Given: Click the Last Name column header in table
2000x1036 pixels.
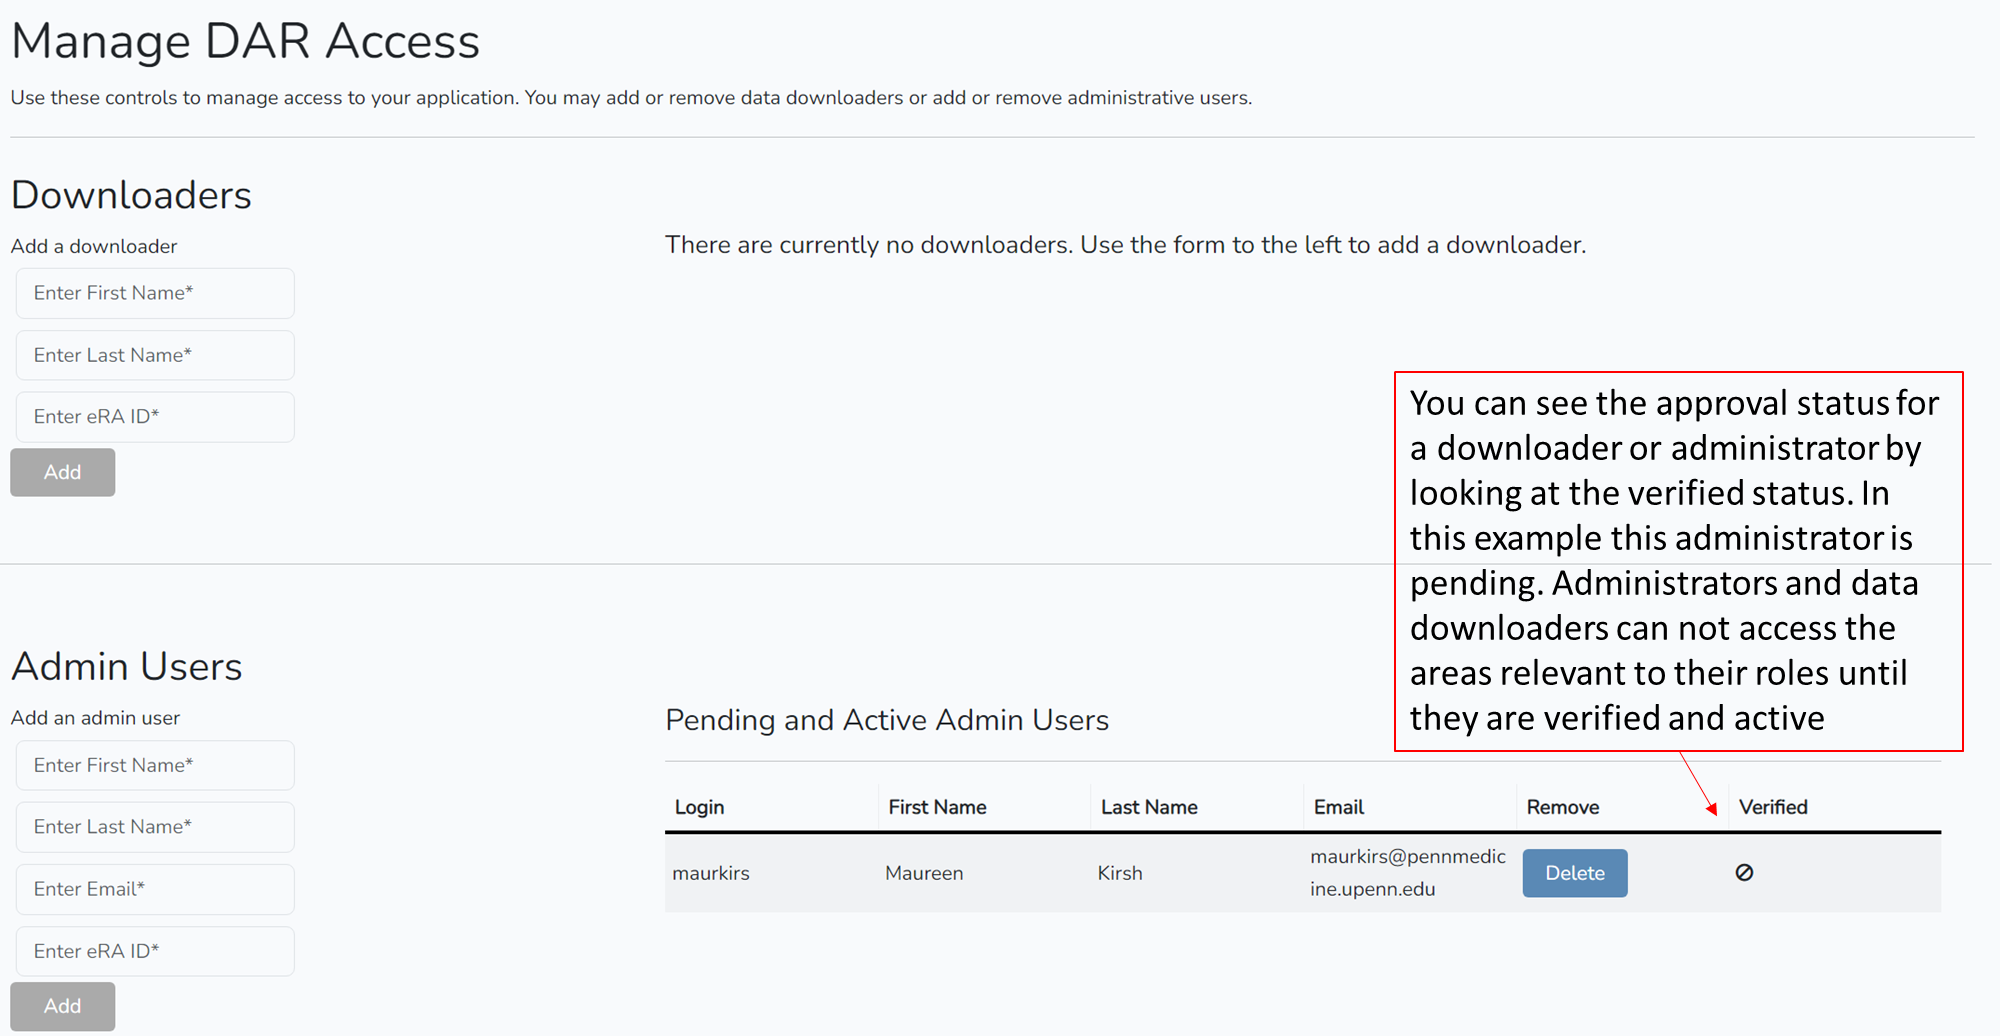Looking at the screenshot, I should pyautogui.click(x=1149, y=807).
